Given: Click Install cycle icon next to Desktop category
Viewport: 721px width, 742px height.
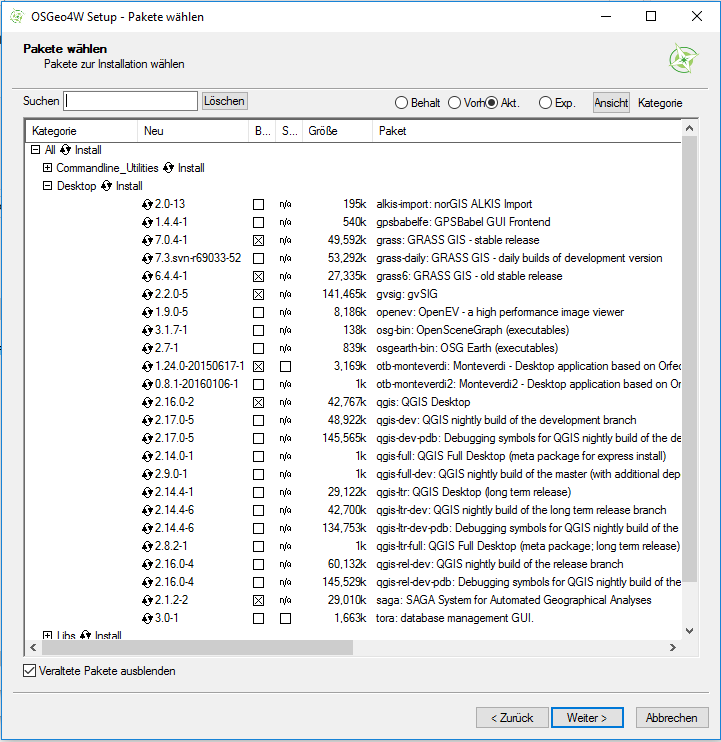Looking at the screenshot, I should pyautogui.click(x=106, y=186).
